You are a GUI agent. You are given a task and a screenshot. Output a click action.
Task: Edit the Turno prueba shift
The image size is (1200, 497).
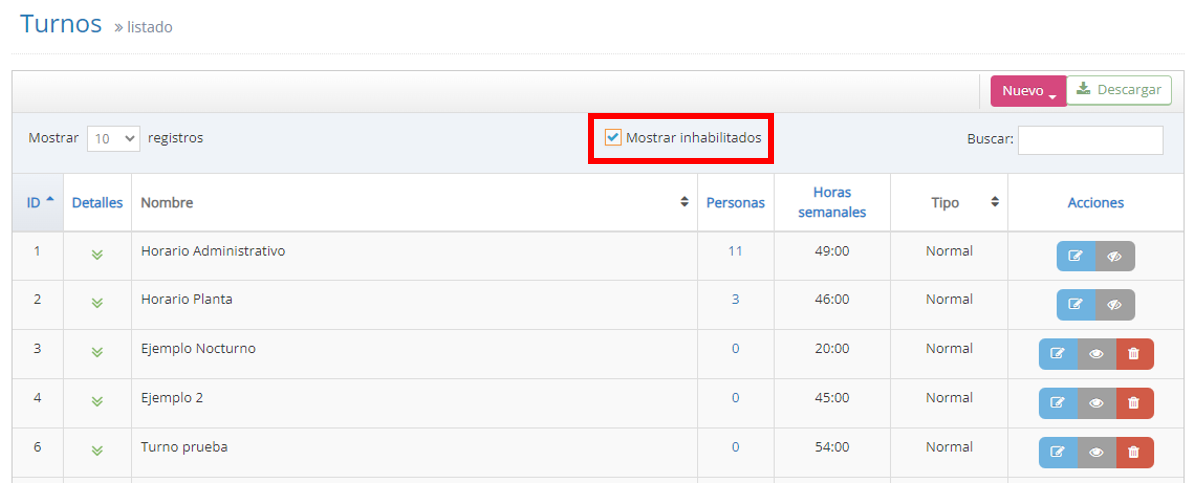(1058, 452)
